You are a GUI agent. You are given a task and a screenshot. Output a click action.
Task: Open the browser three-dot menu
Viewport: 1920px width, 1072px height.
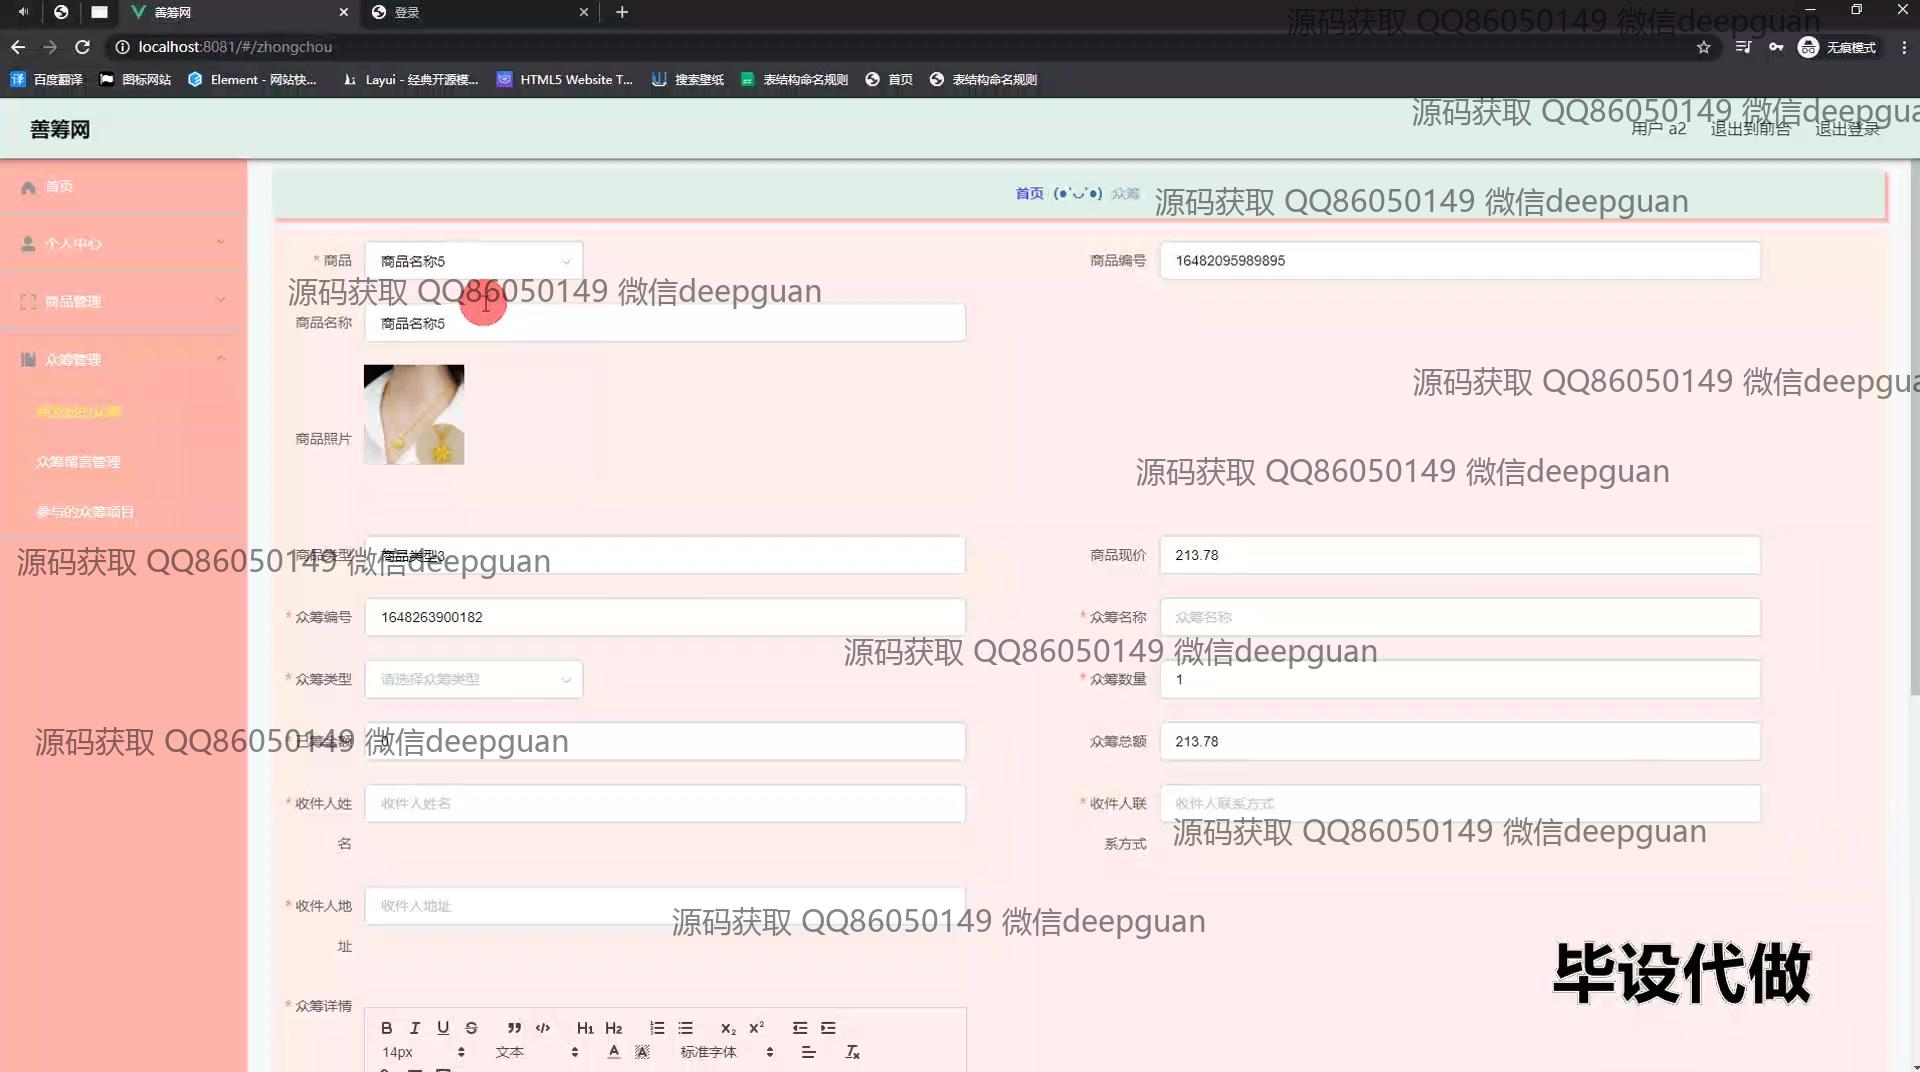1904,47
